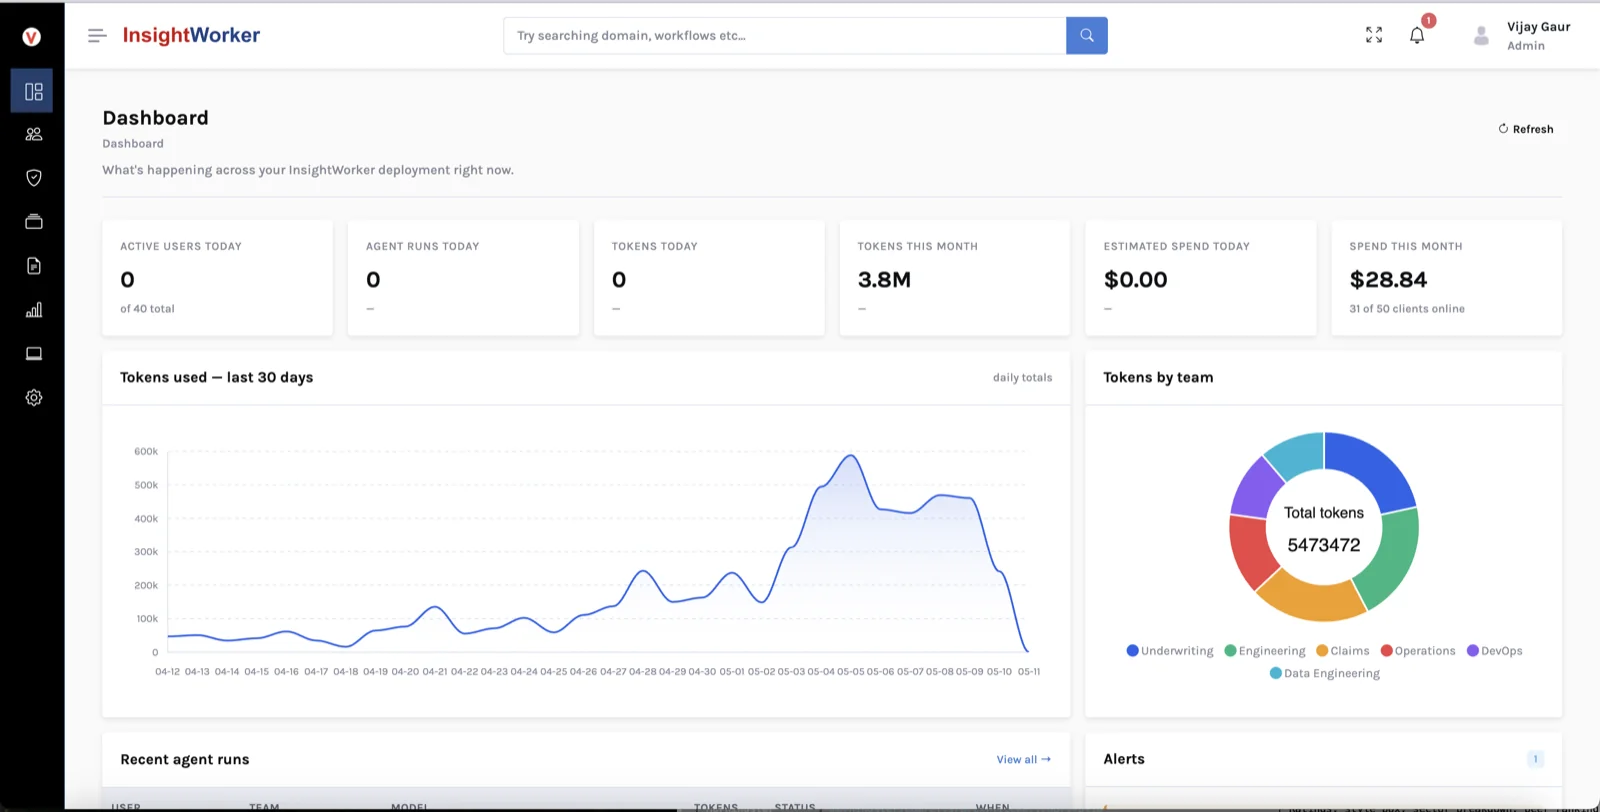Toggle the hamburger sidebar menu icon
1600x812 pixels.
(97, 36)
